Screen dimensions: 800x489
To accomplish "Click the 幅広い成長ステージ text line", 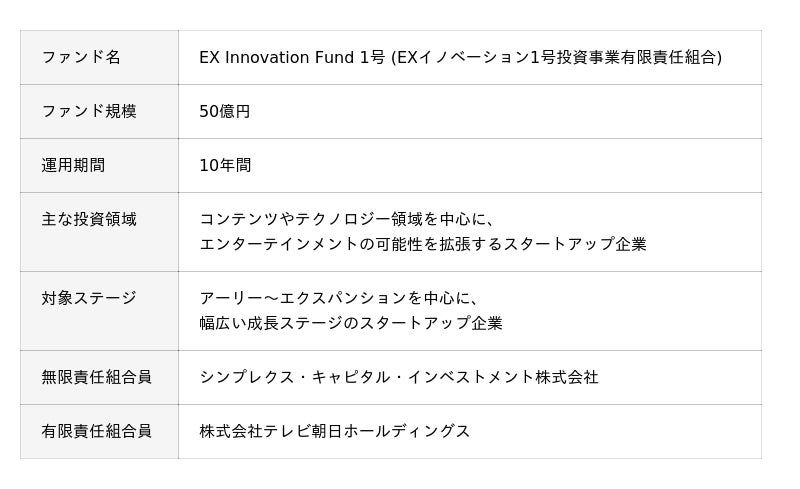I will click(x=351, y=323).
